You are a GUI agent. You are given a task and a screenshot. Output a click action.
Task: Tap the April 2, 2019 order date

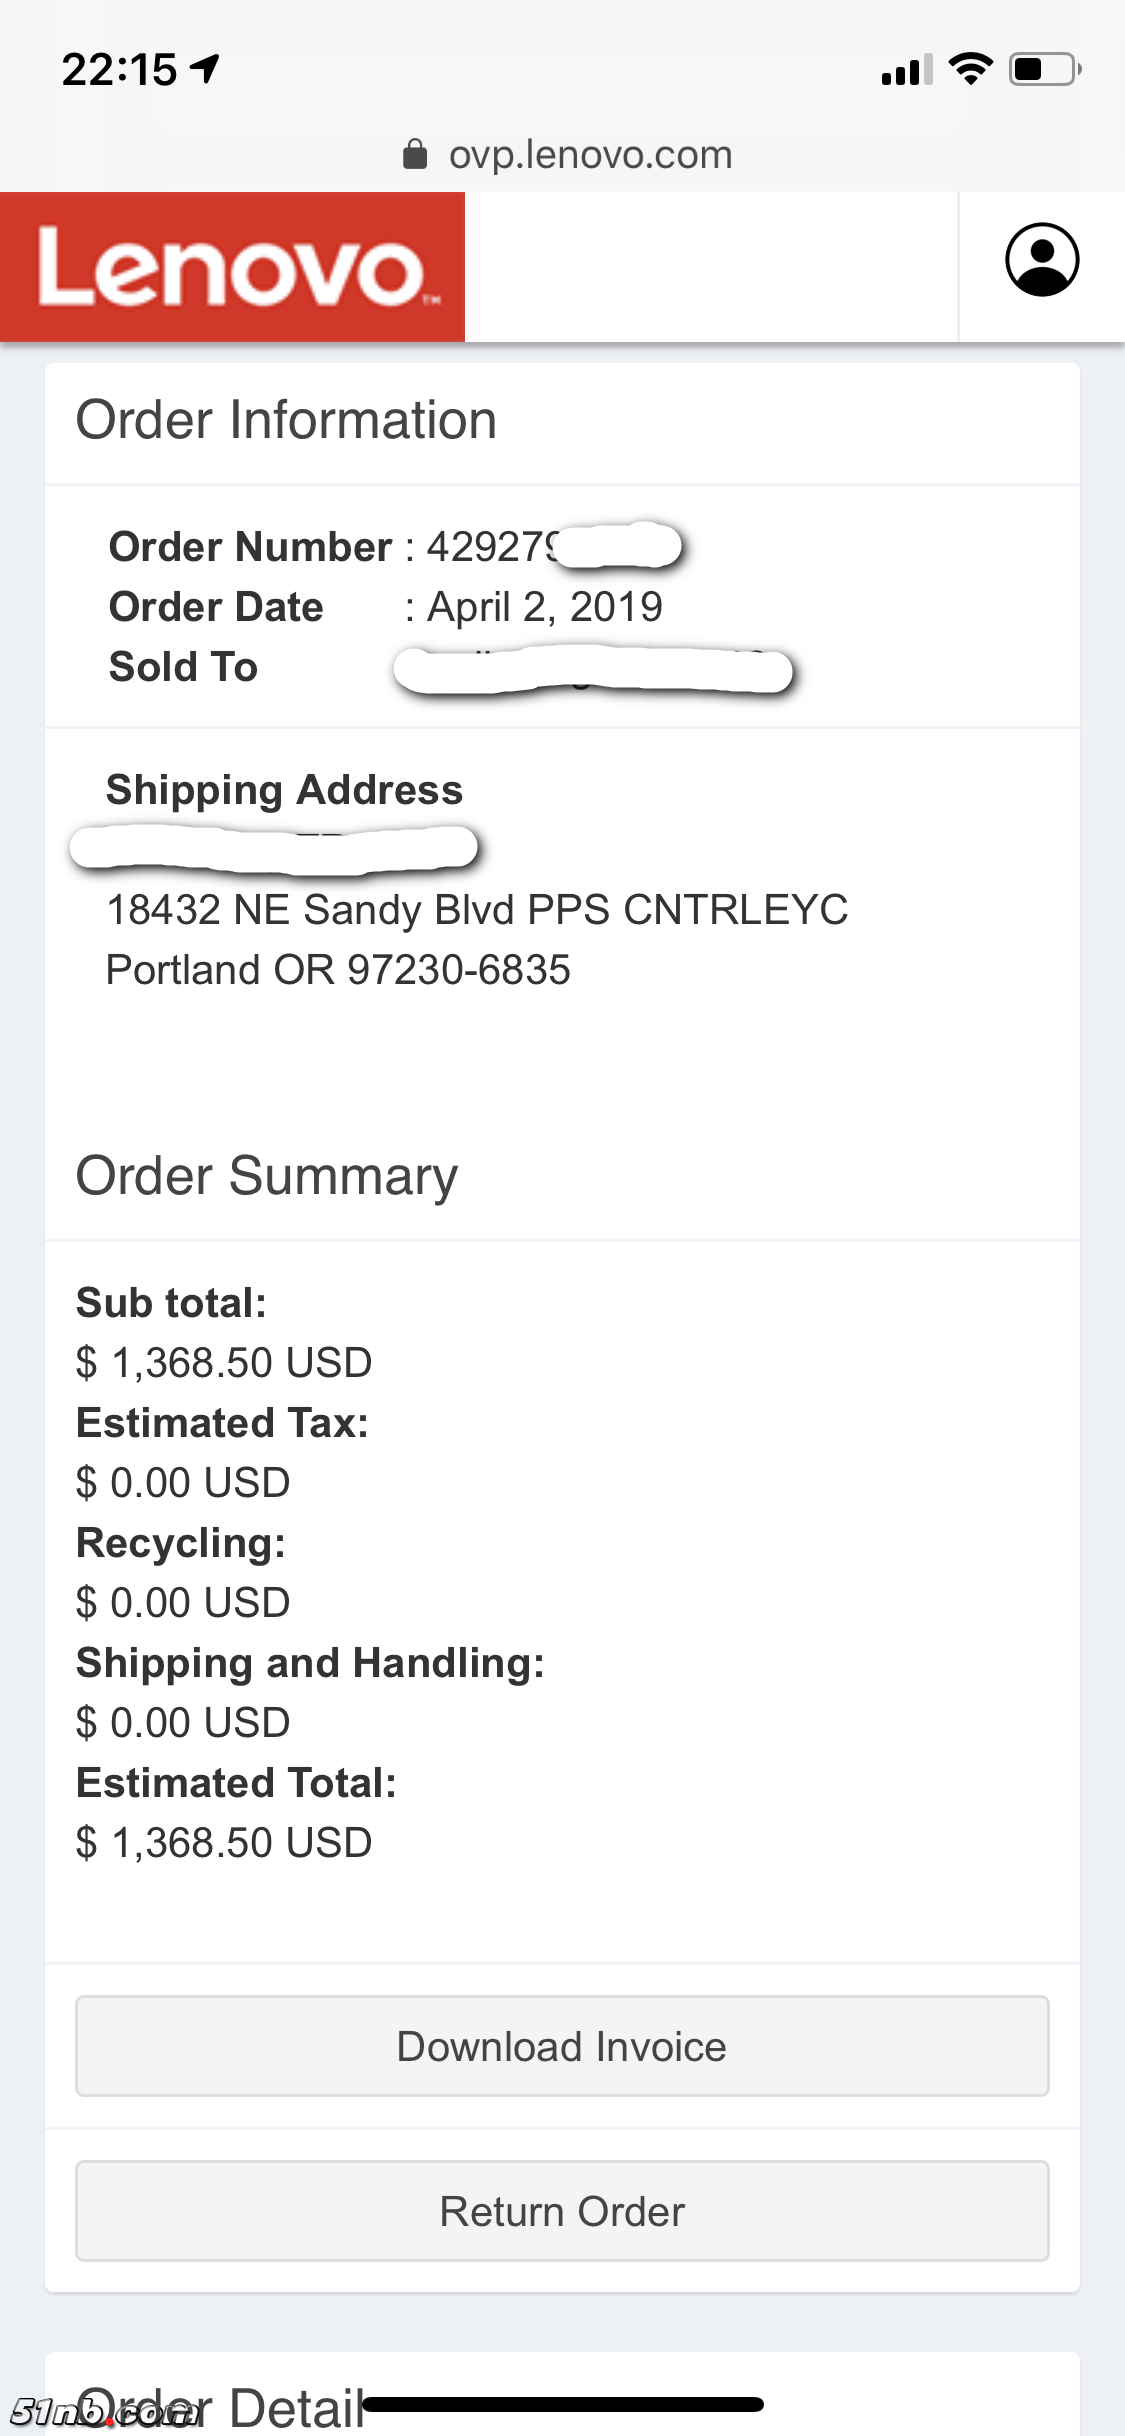[x=545, y=607]
